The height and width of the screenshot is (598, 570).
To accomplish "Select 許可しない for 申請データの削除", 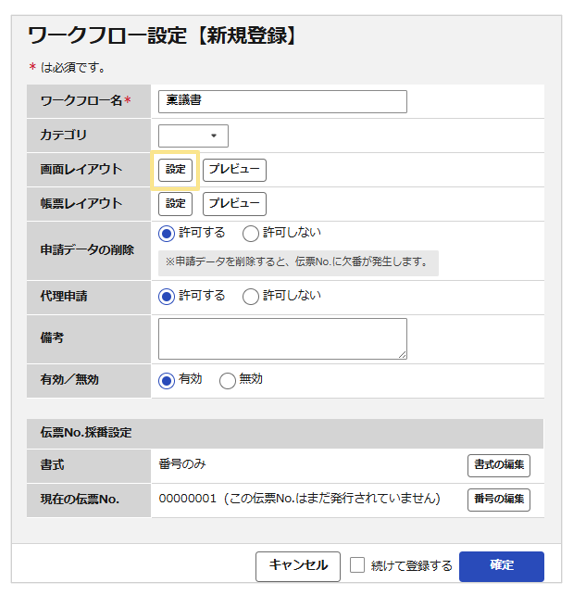I will 250,233.
